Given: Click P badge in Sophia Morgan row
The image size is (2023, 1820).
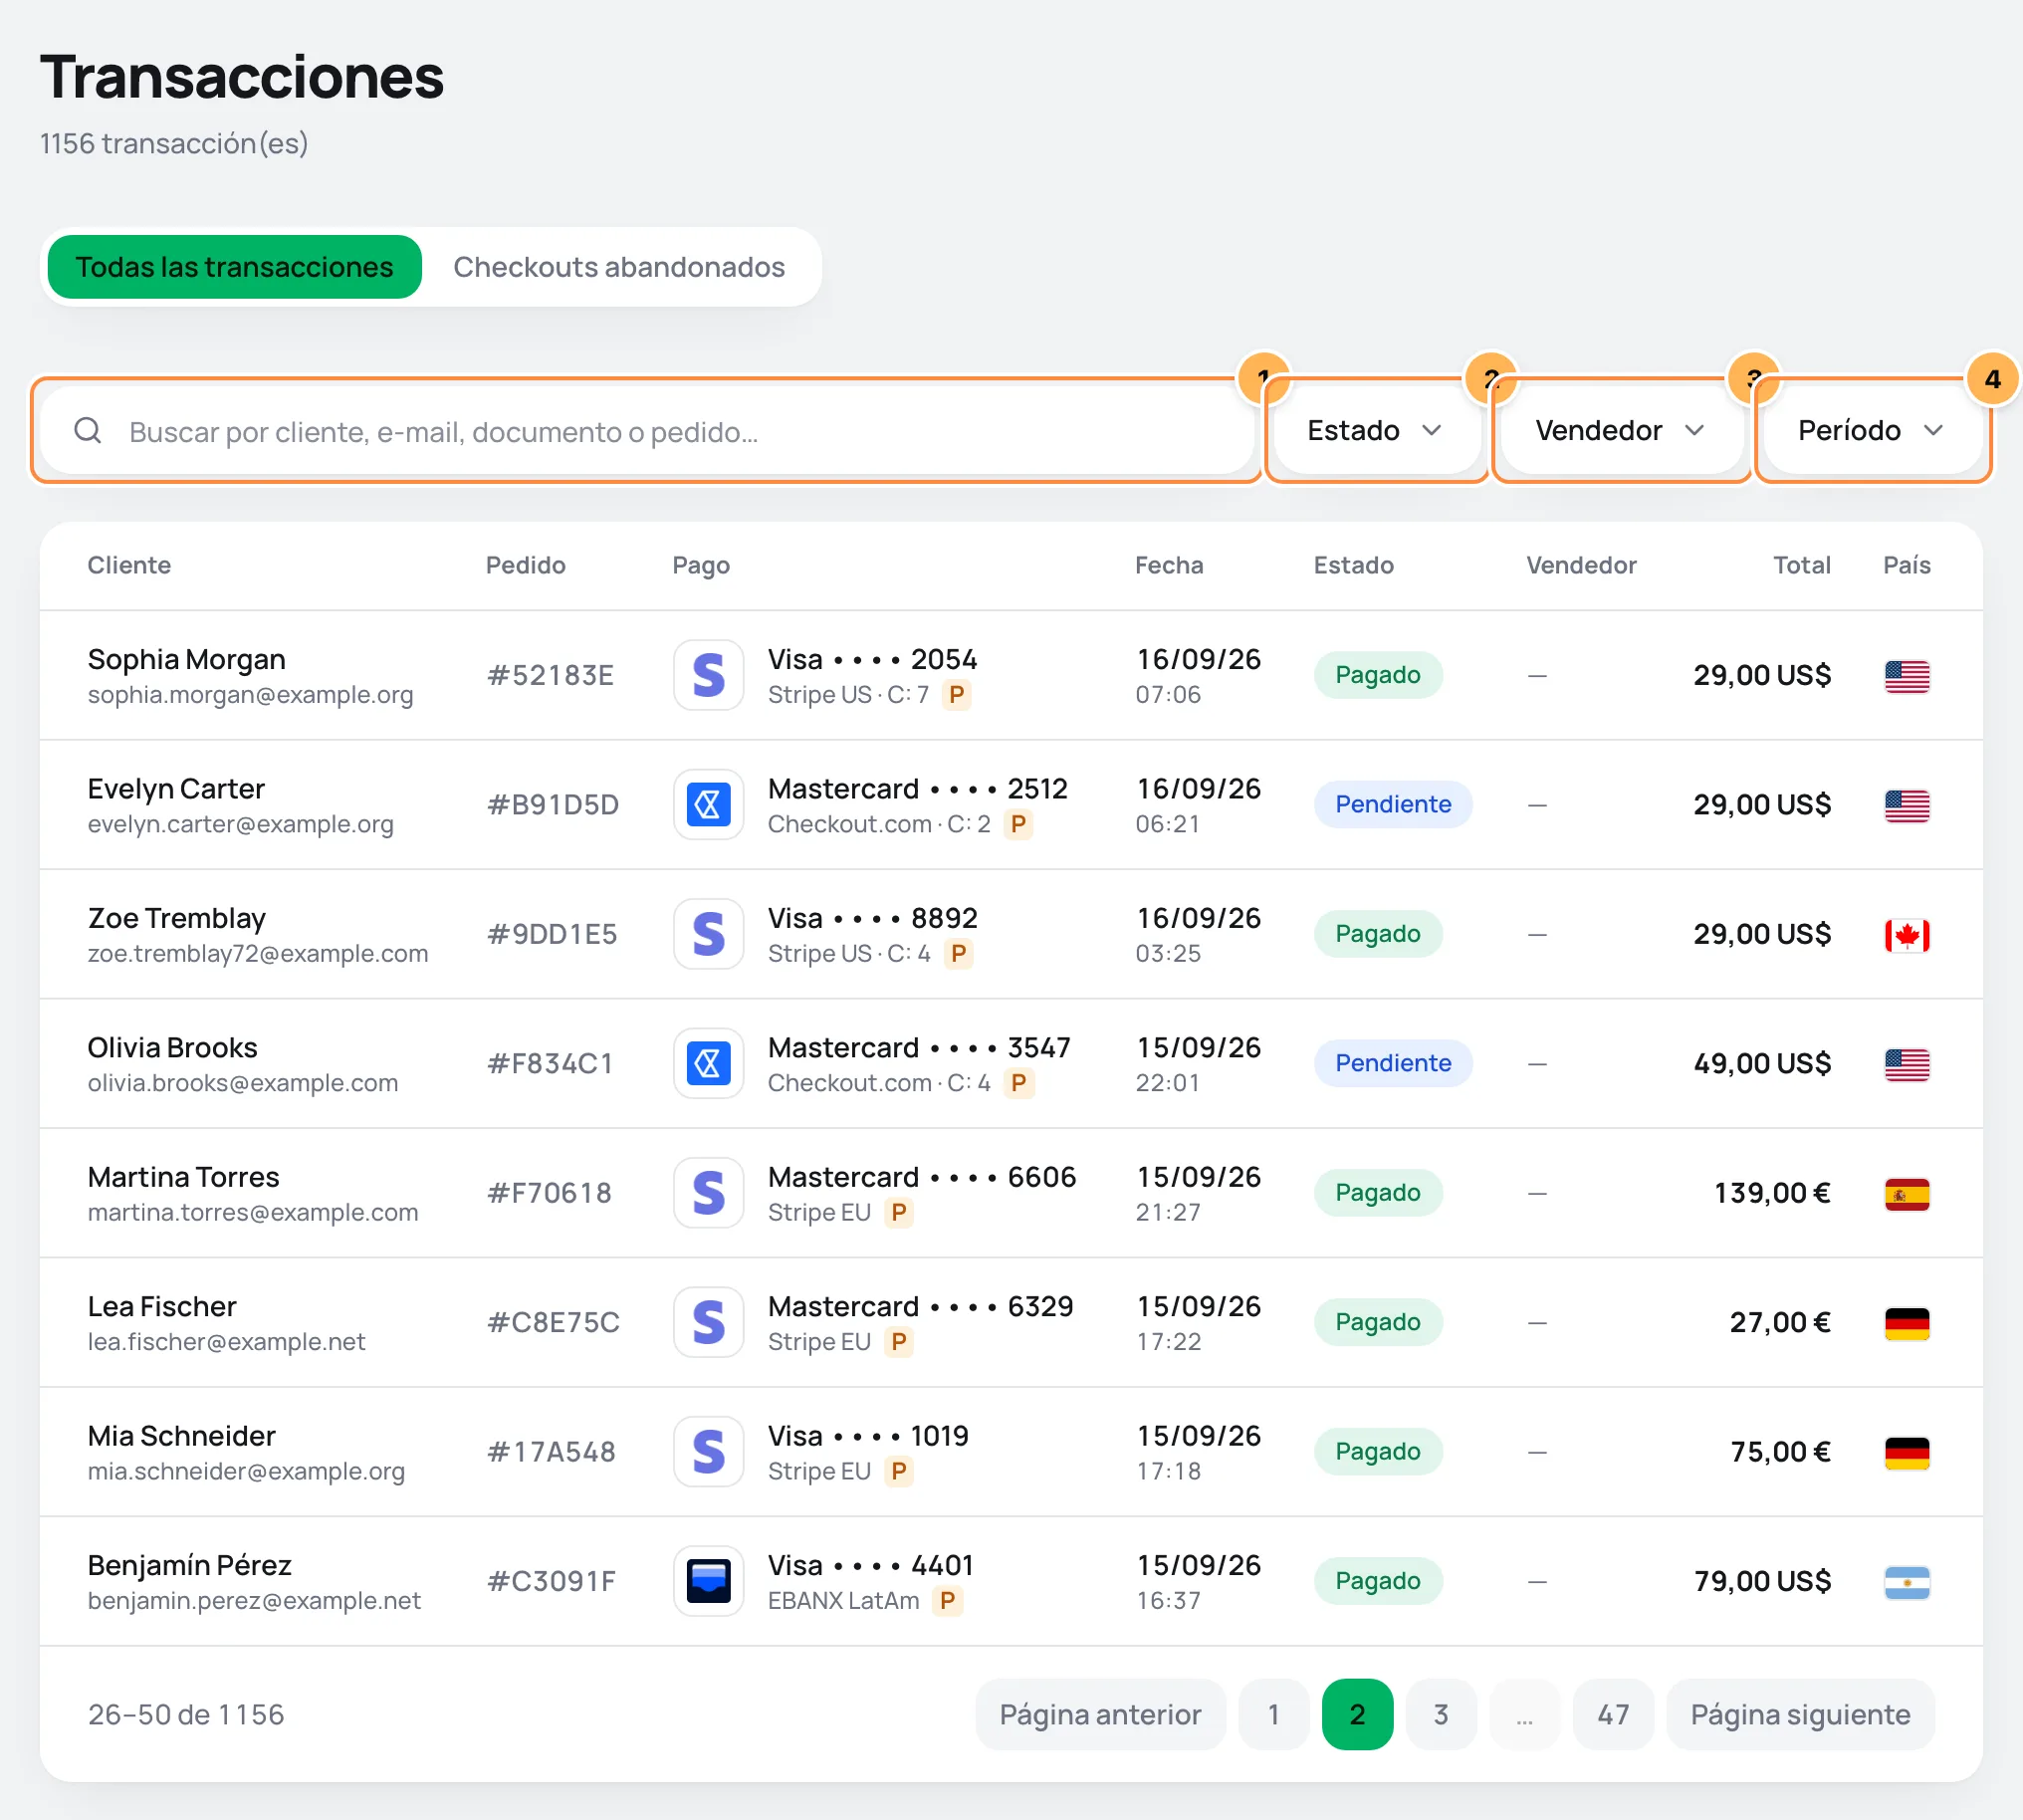Looking at the screenshot, I should click(957, 694).
